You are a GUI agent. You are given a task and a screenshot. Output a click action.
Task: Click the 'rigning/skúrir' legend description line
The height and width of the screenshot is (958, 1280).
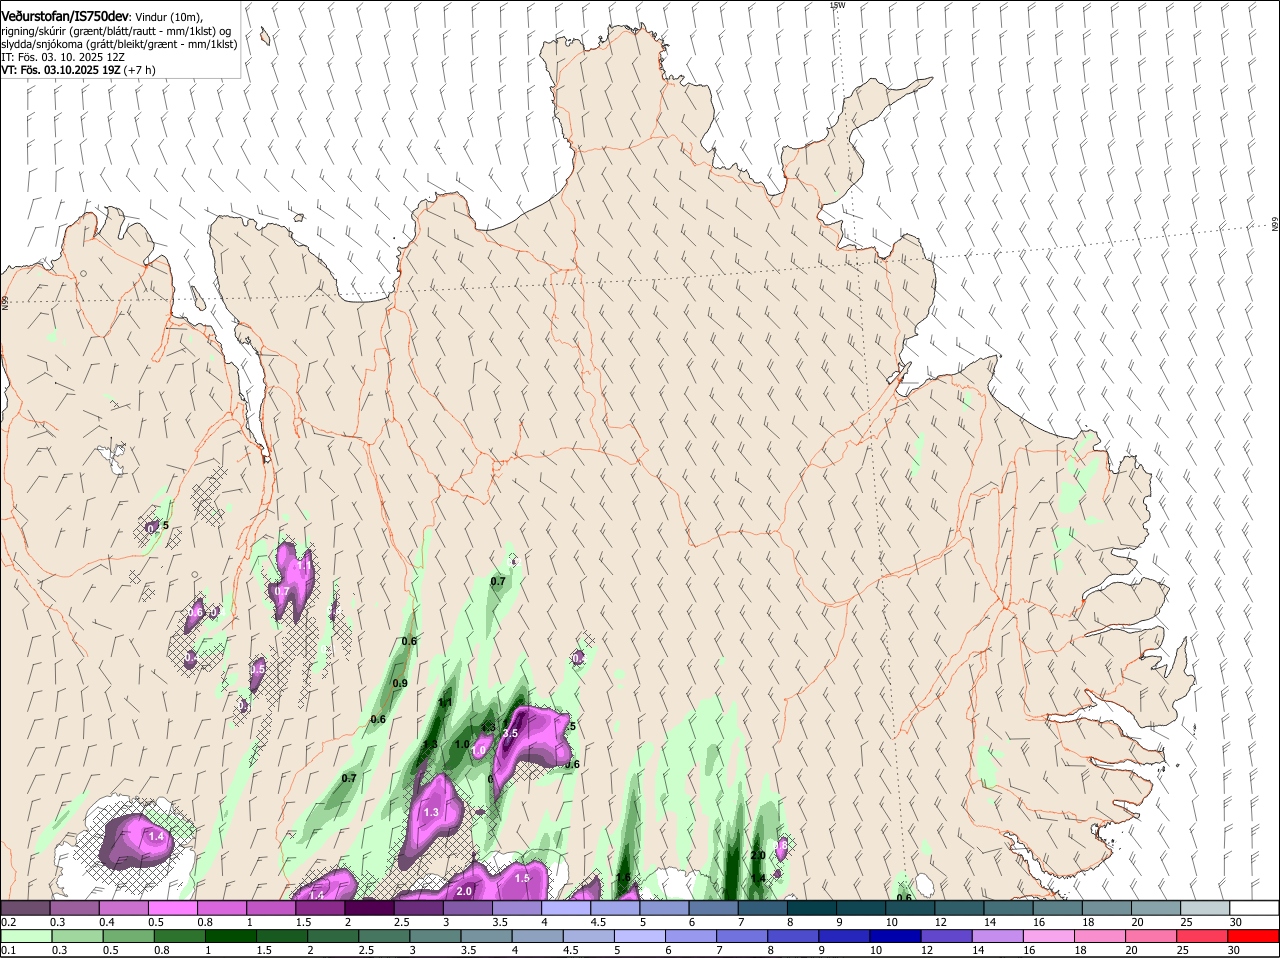[116, 31]
